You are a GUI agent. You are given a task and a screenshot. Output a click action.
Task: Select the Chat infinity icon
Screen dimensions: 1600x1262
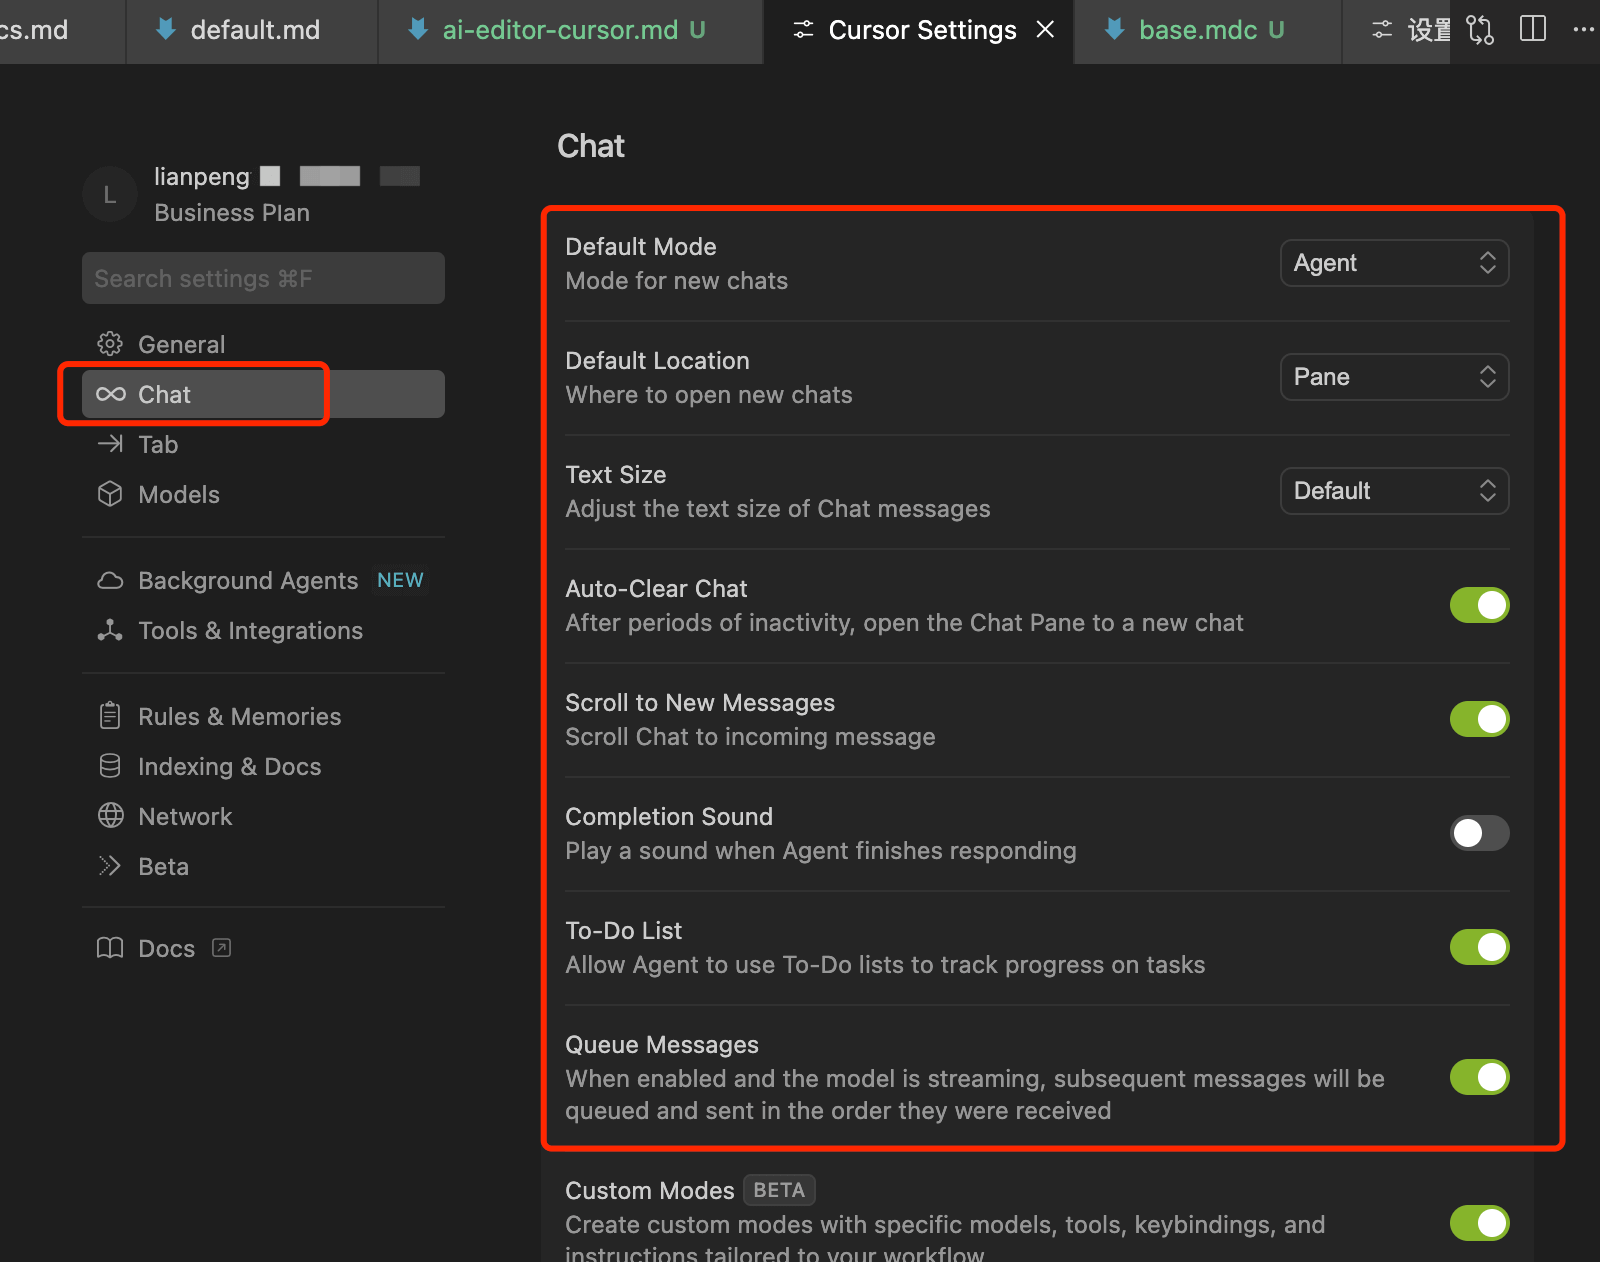coord(111,394)
